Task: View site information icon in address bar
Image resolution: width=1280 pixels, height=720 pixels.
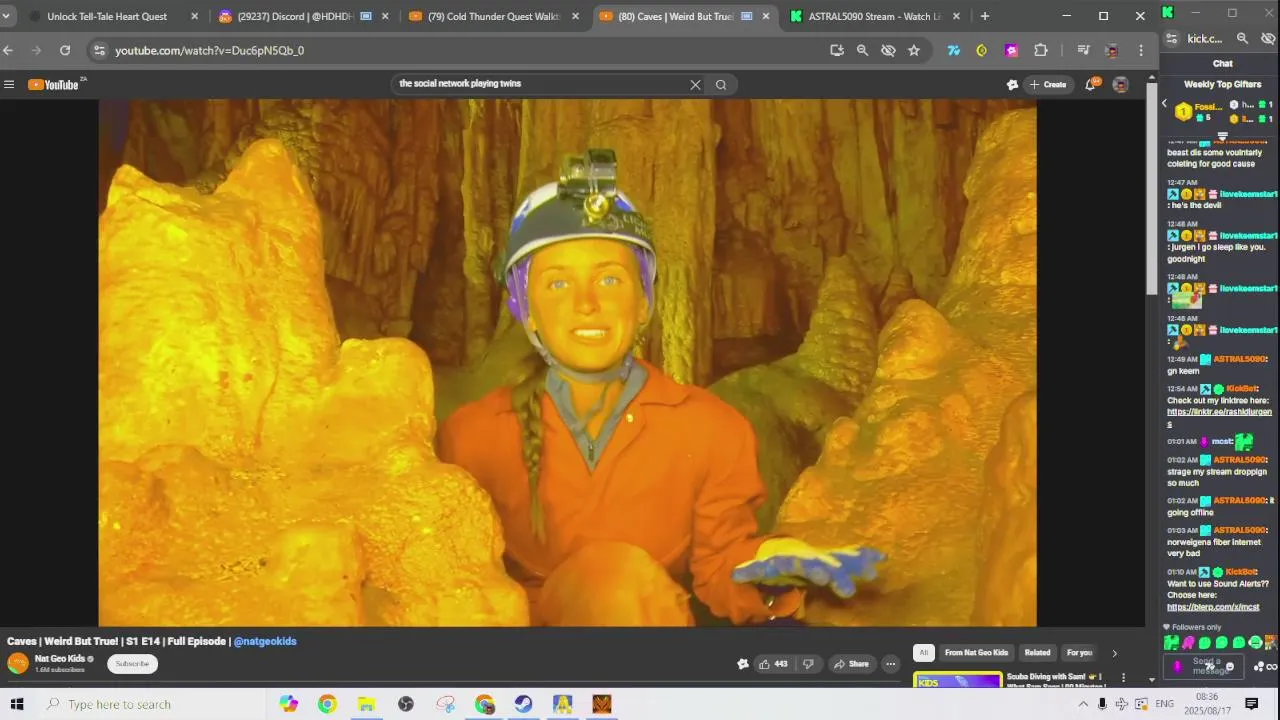Action: [98, 50]
